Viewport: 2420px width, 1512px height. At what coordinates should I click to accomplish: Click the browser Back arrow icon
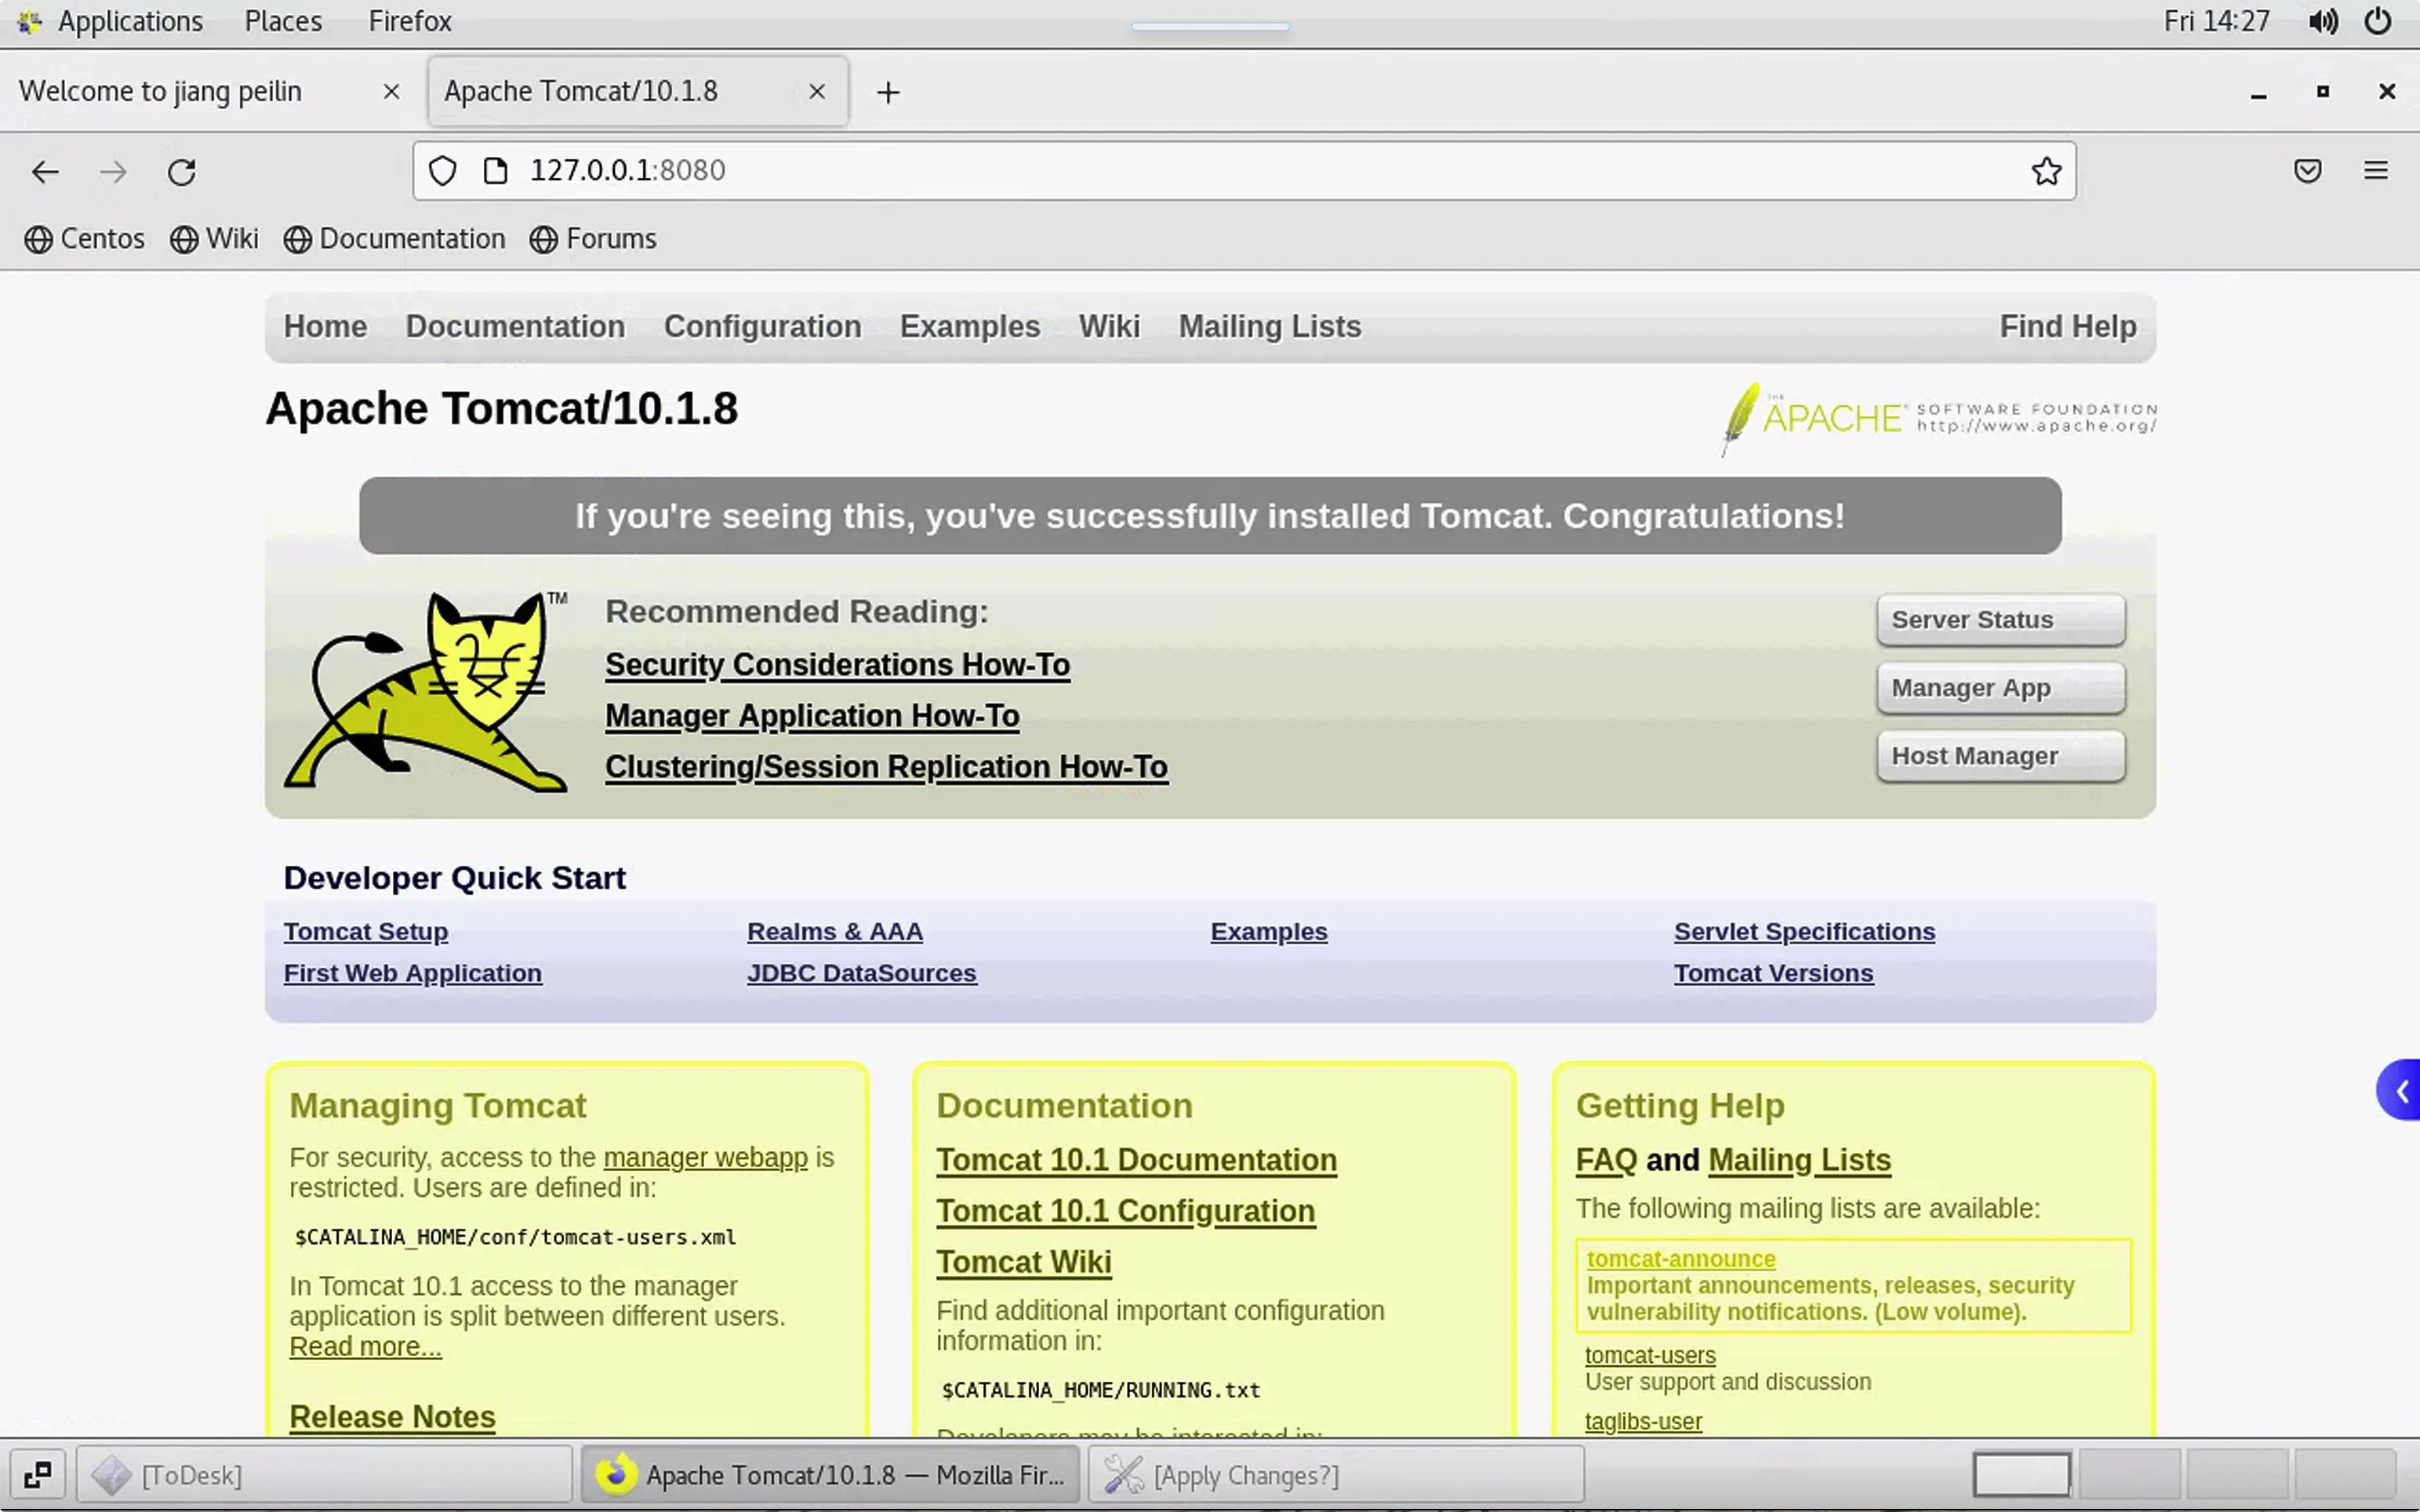45,172
